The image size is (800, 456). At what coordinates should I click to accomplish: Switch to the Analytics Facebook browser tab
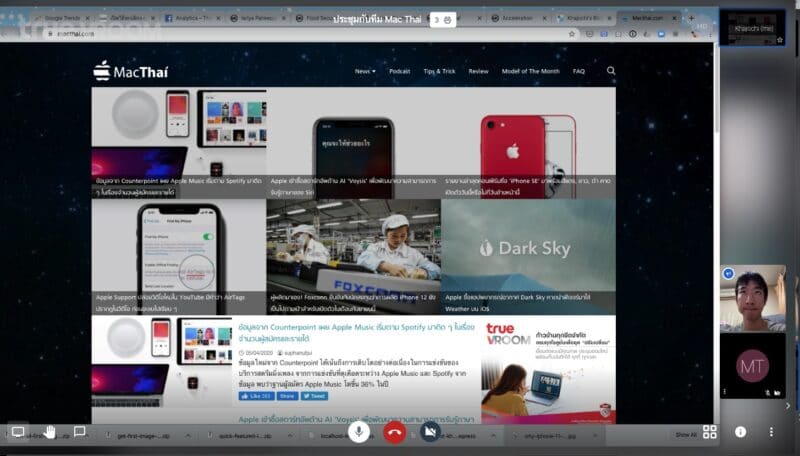point(193,18)
